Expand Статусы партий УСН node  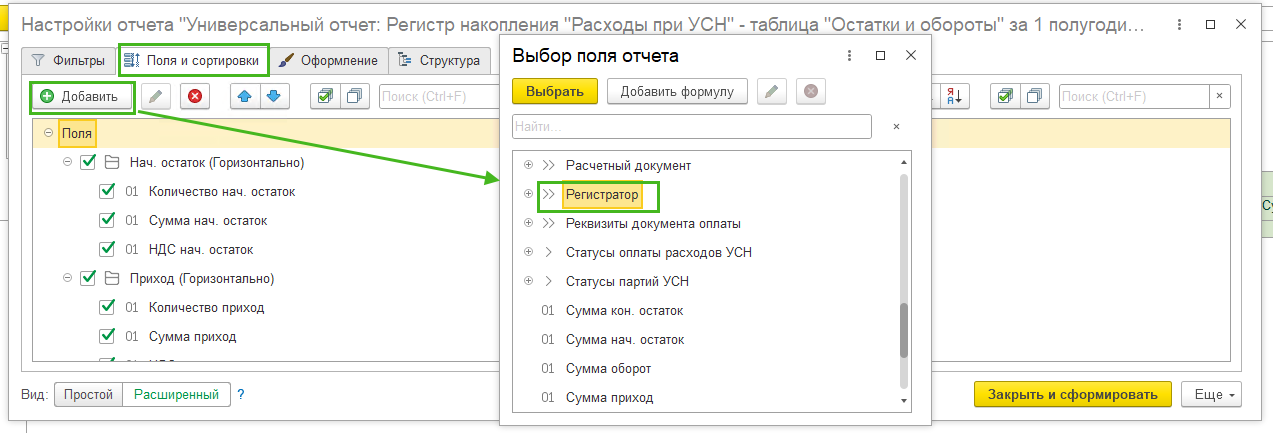point(528,281)
